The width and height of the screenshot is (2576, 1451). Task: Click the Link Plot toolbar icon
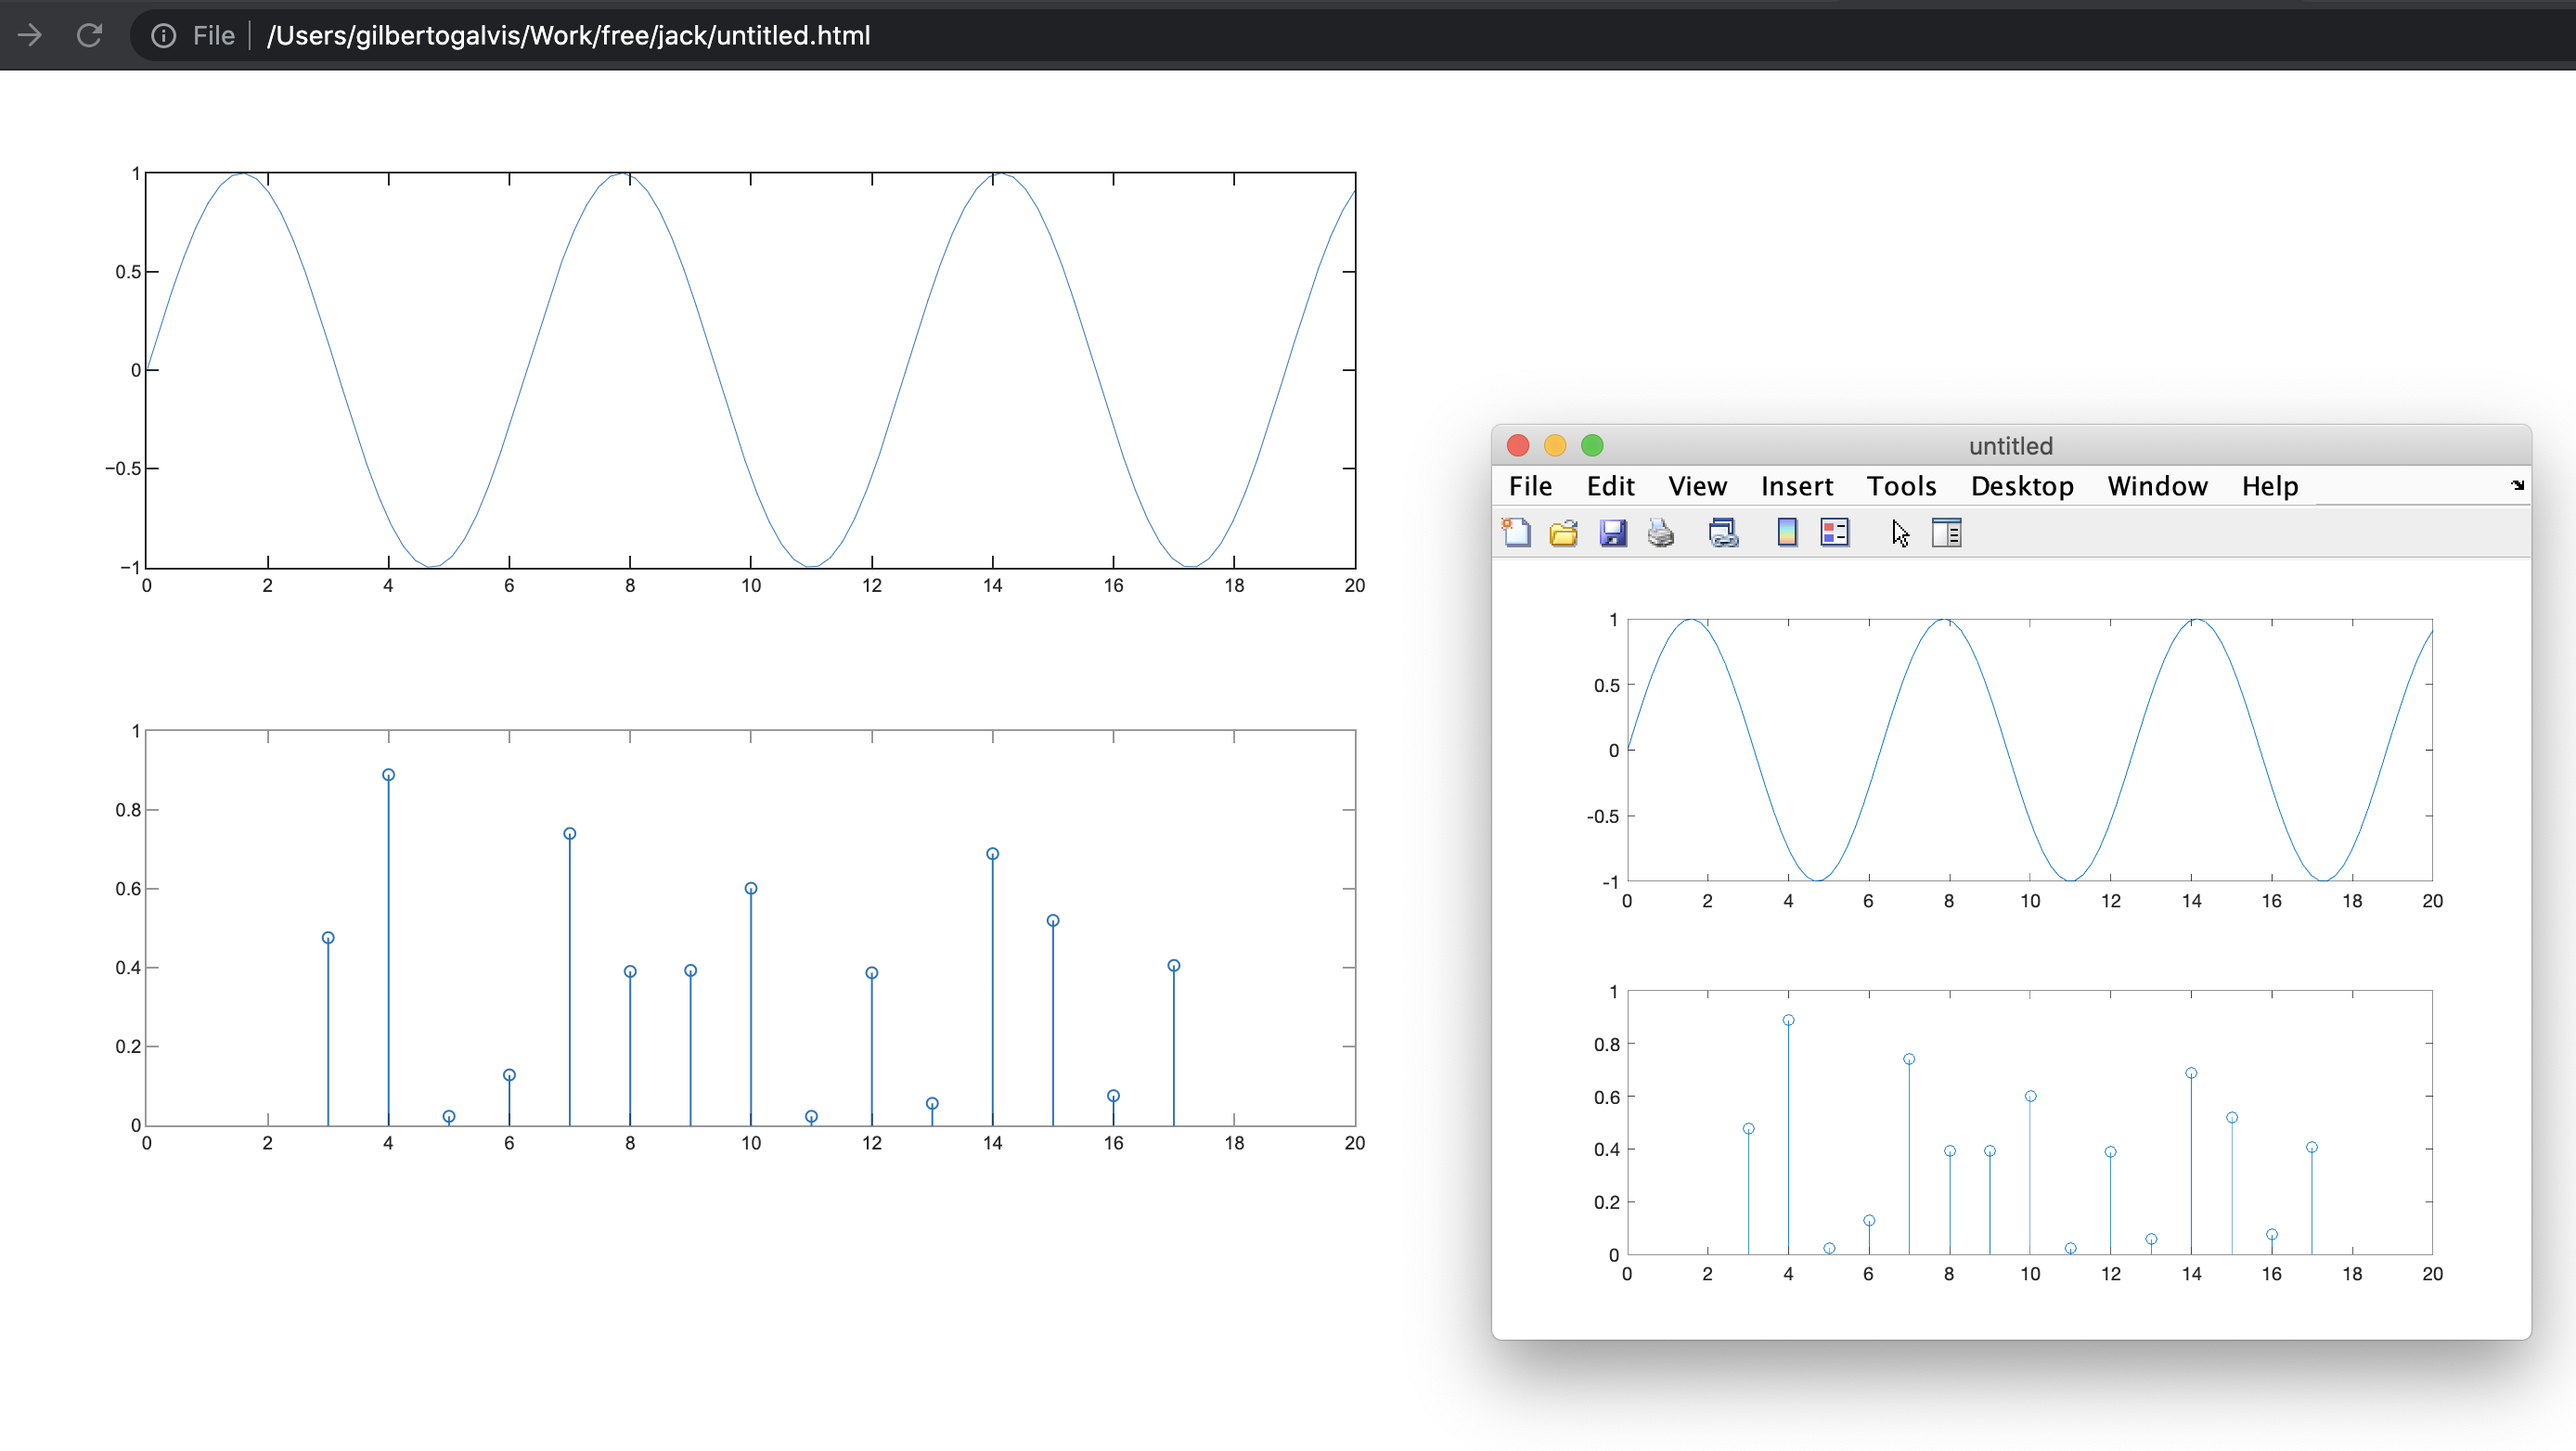point(1723,532)
